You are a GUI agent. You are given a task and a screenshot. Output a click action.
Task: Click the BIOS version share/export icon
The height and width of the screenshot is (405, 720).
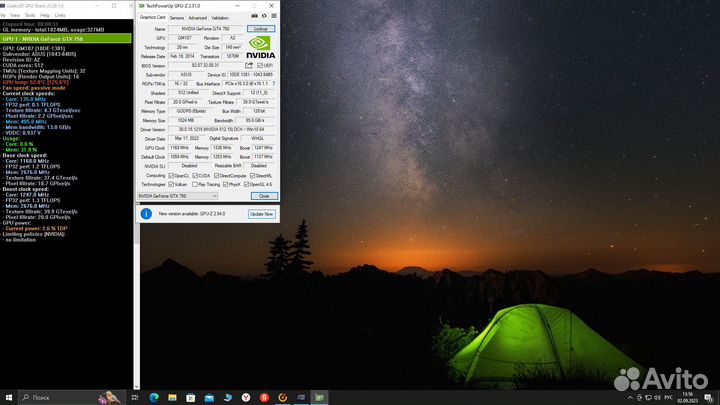click(x=247, y=64)
